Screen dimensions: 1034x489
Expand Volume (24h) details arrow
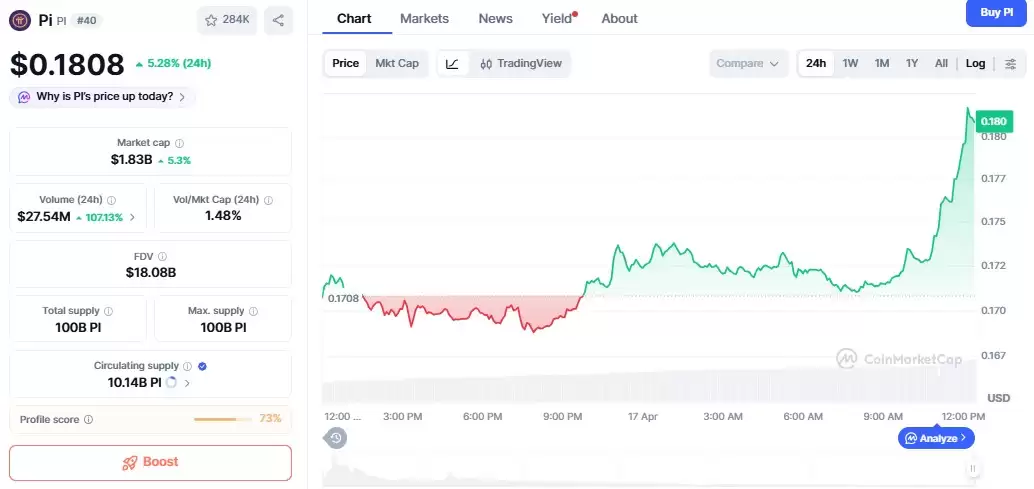tap(133, 217)
